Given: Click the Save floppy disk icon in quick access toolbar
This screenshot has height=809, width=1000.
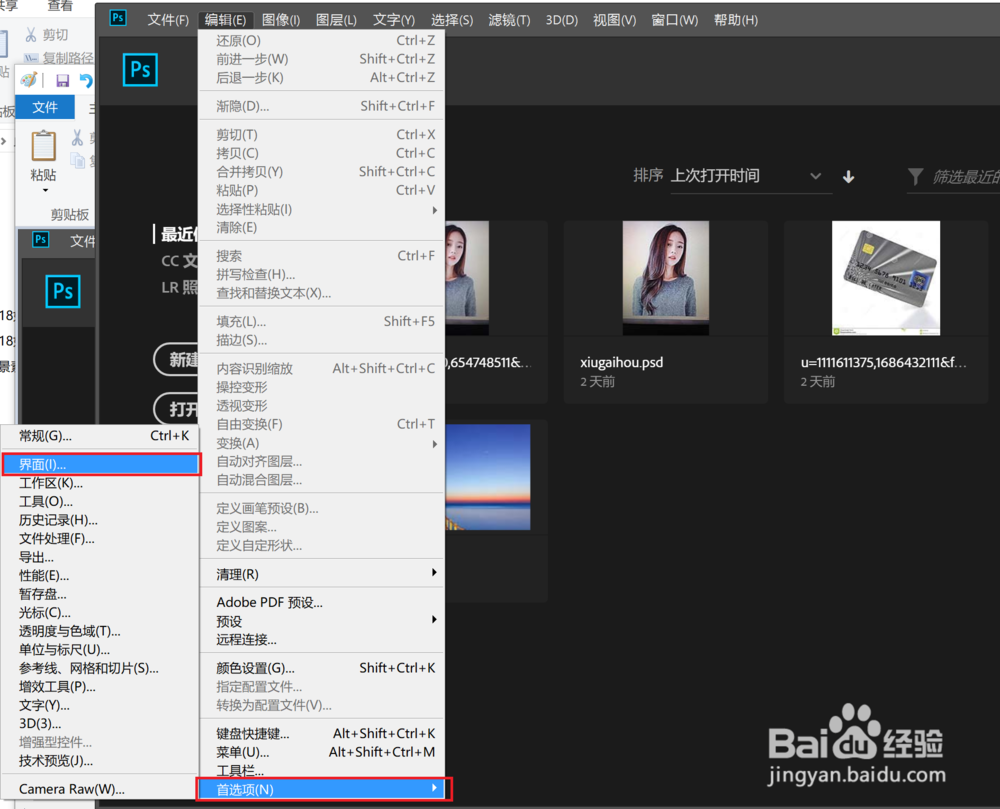Looking at the screenshot, I should click(62, 80).
